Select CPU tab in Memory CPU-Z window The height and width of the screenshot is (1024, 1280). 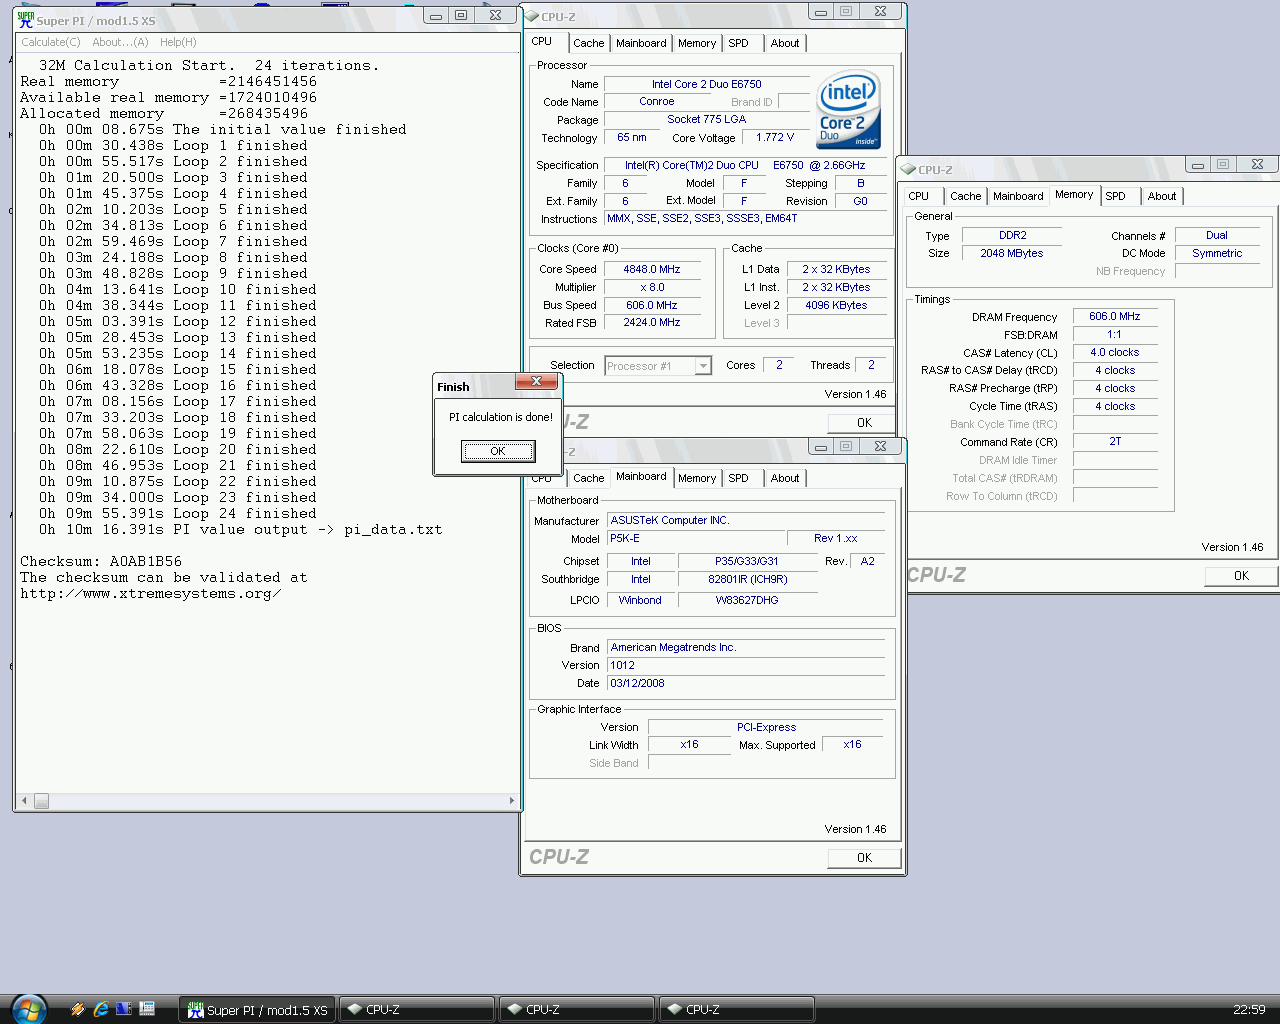click(x=919, y=196)
